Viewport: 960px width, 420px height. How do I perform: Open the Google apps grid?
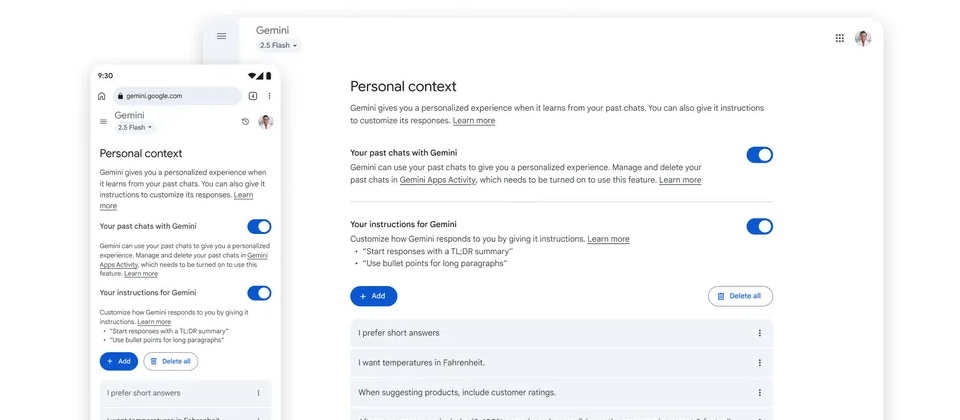coord(839,38)
